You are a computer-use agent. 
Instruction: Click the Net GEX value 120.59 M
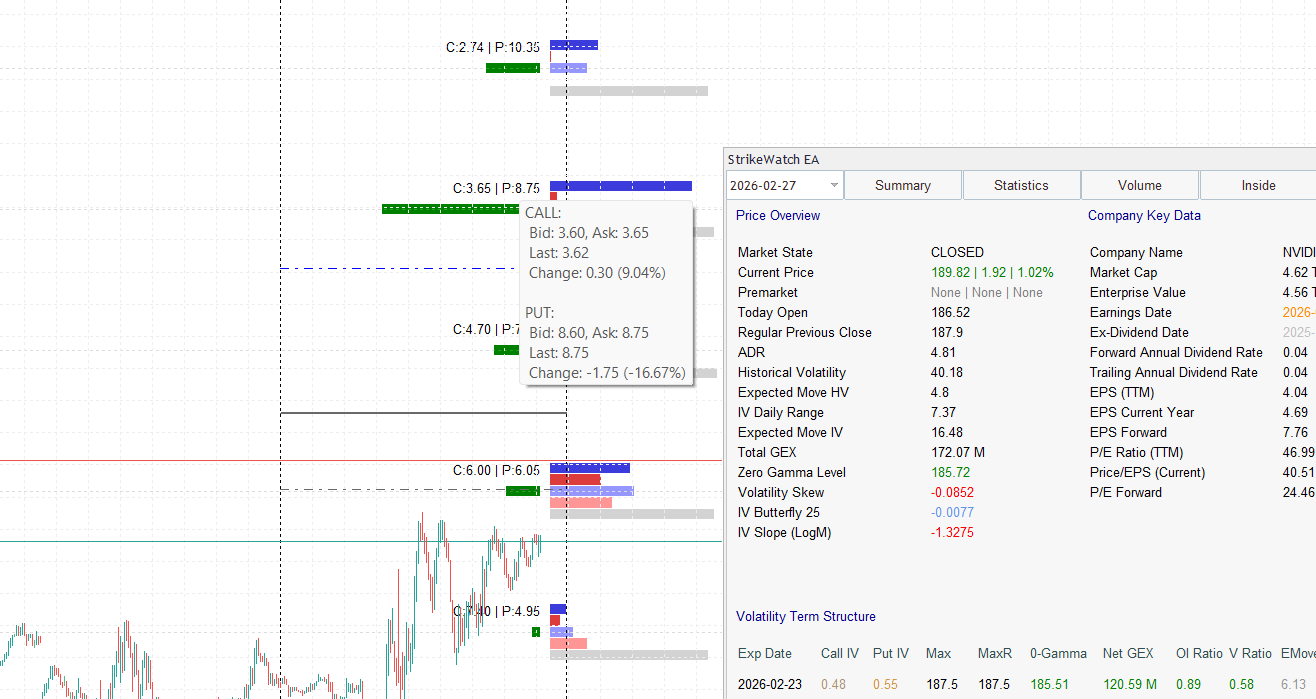click(x=1128, y=684)
